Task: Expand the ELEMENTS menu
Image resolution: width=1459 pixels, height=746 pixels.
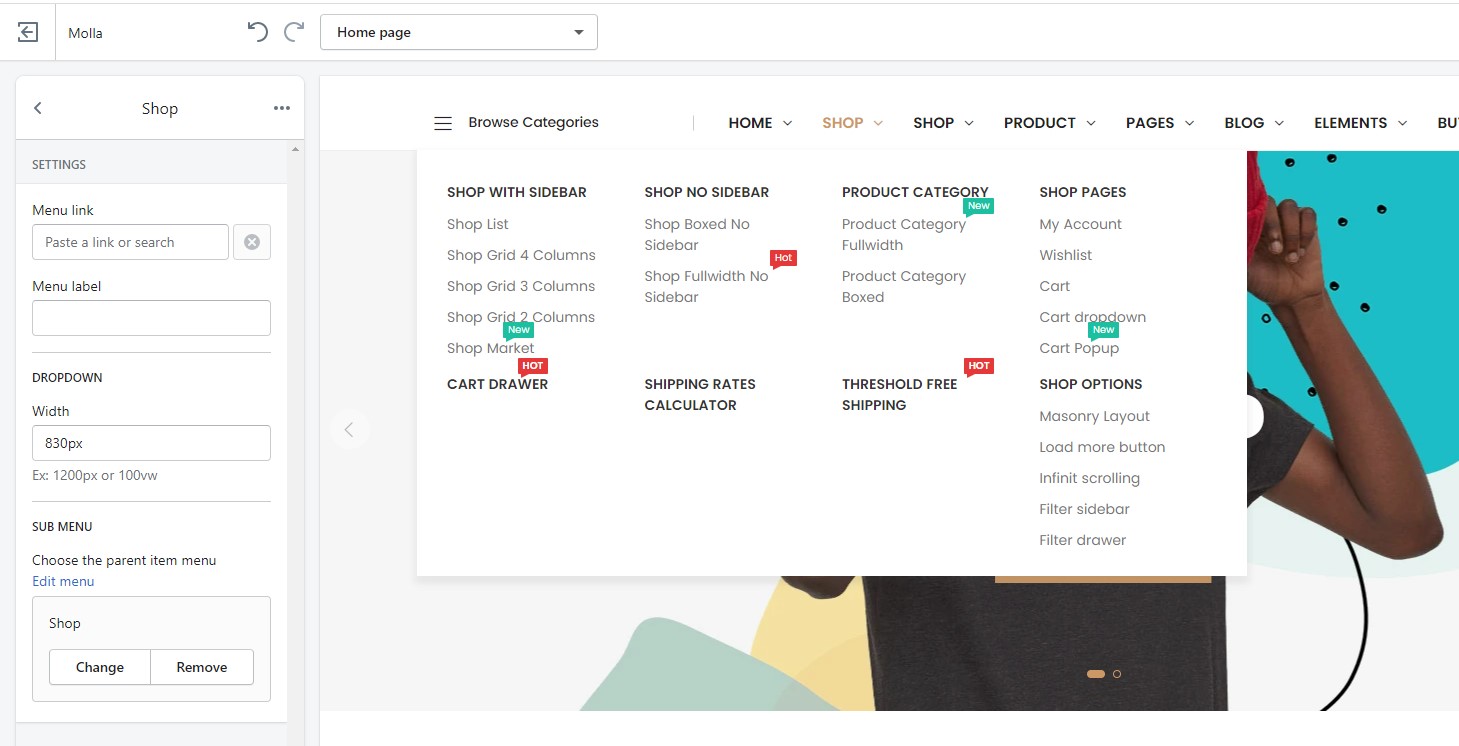Action: [1361, 123]
